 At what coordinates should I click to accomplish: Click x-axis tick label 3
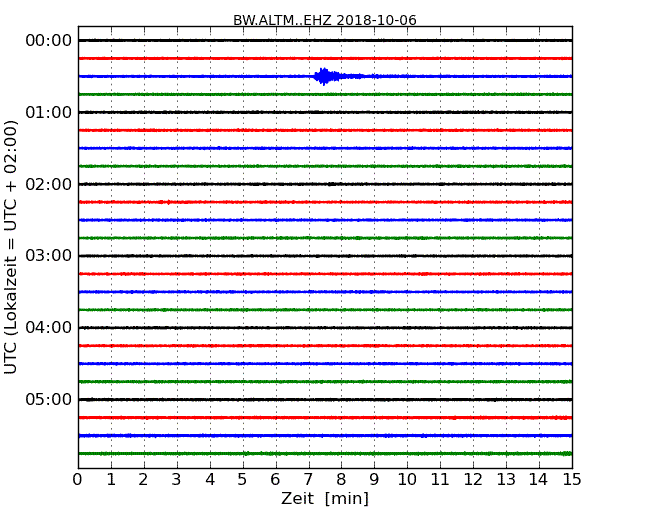[x=177, y=480]
